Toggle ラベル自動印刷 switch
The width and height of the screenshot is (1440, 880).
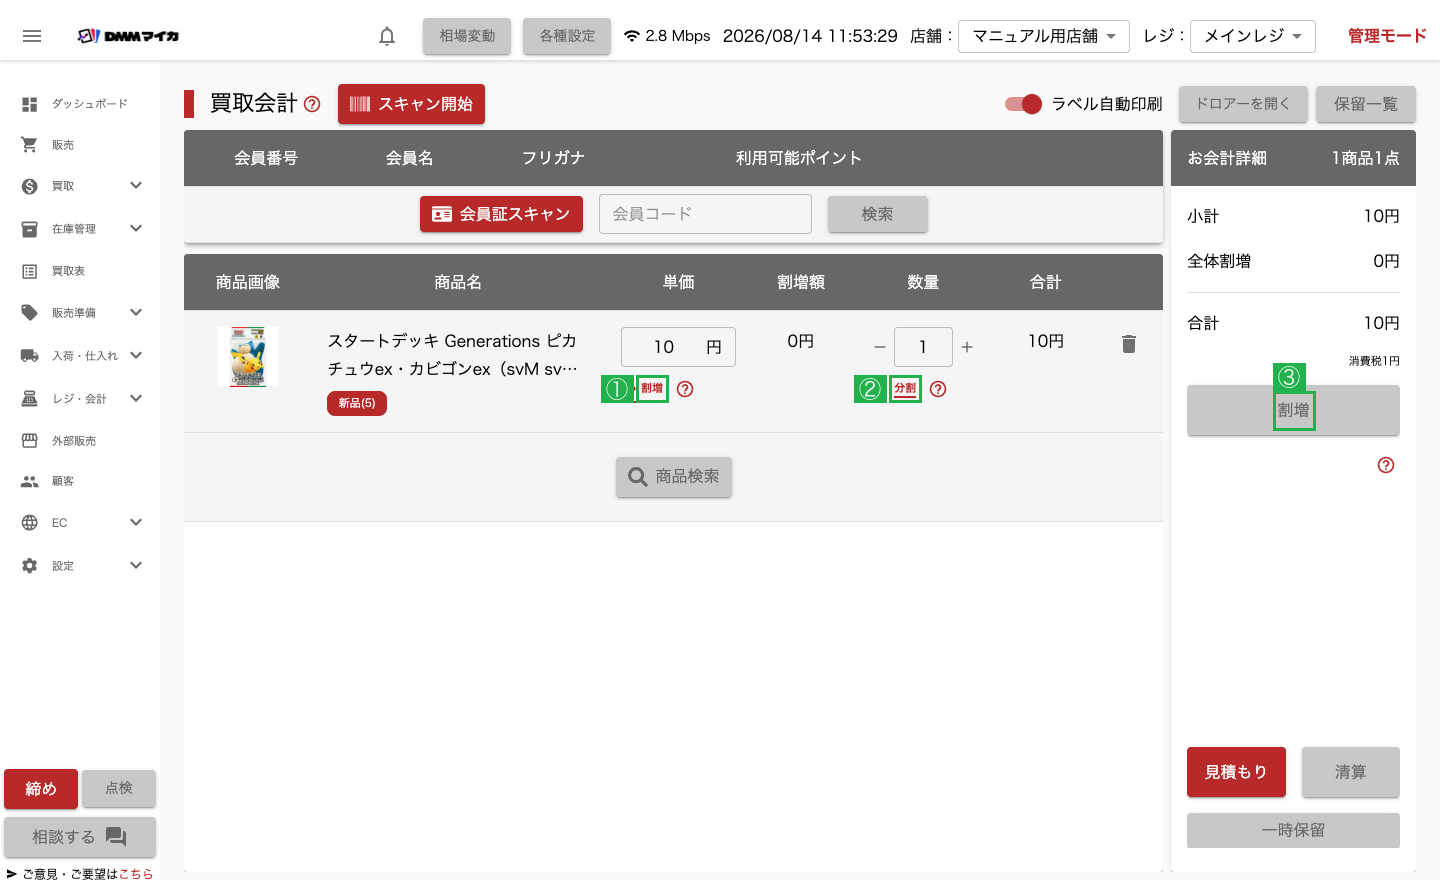pos(1023,104)
